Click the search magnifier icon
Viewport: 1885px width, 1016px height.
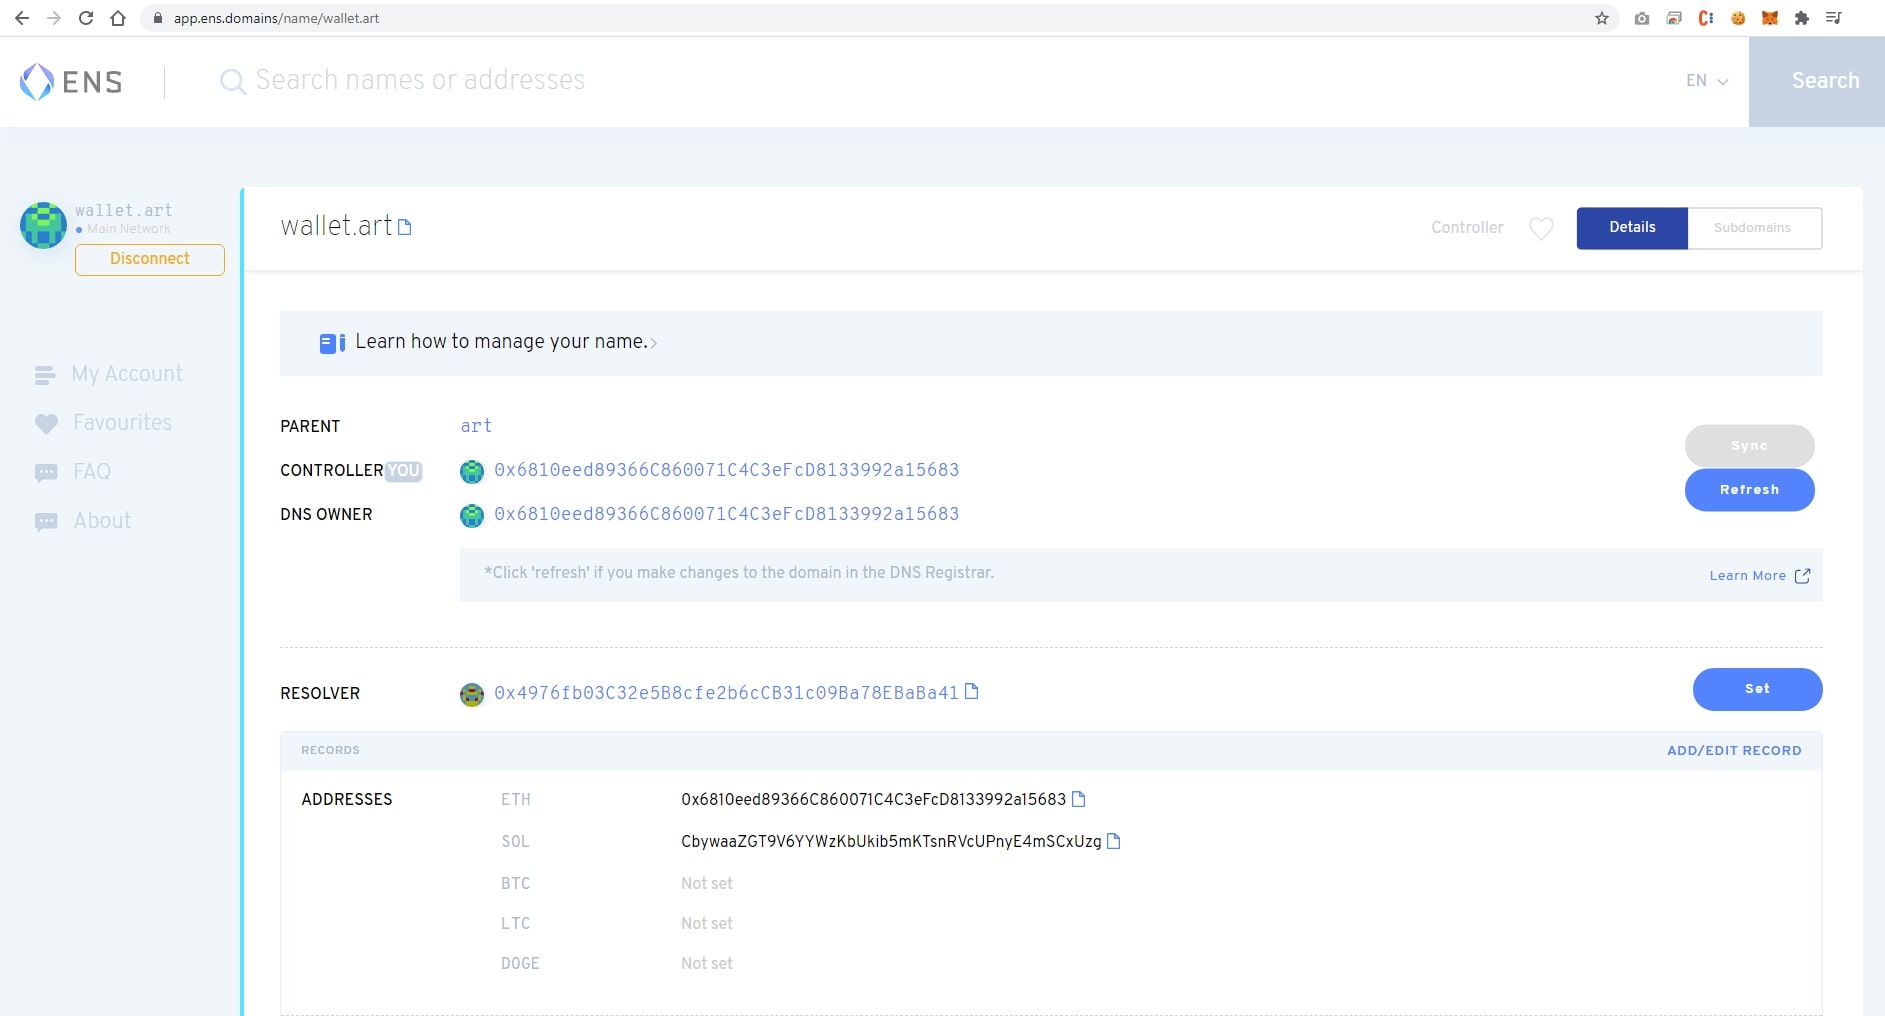(232, 81)
